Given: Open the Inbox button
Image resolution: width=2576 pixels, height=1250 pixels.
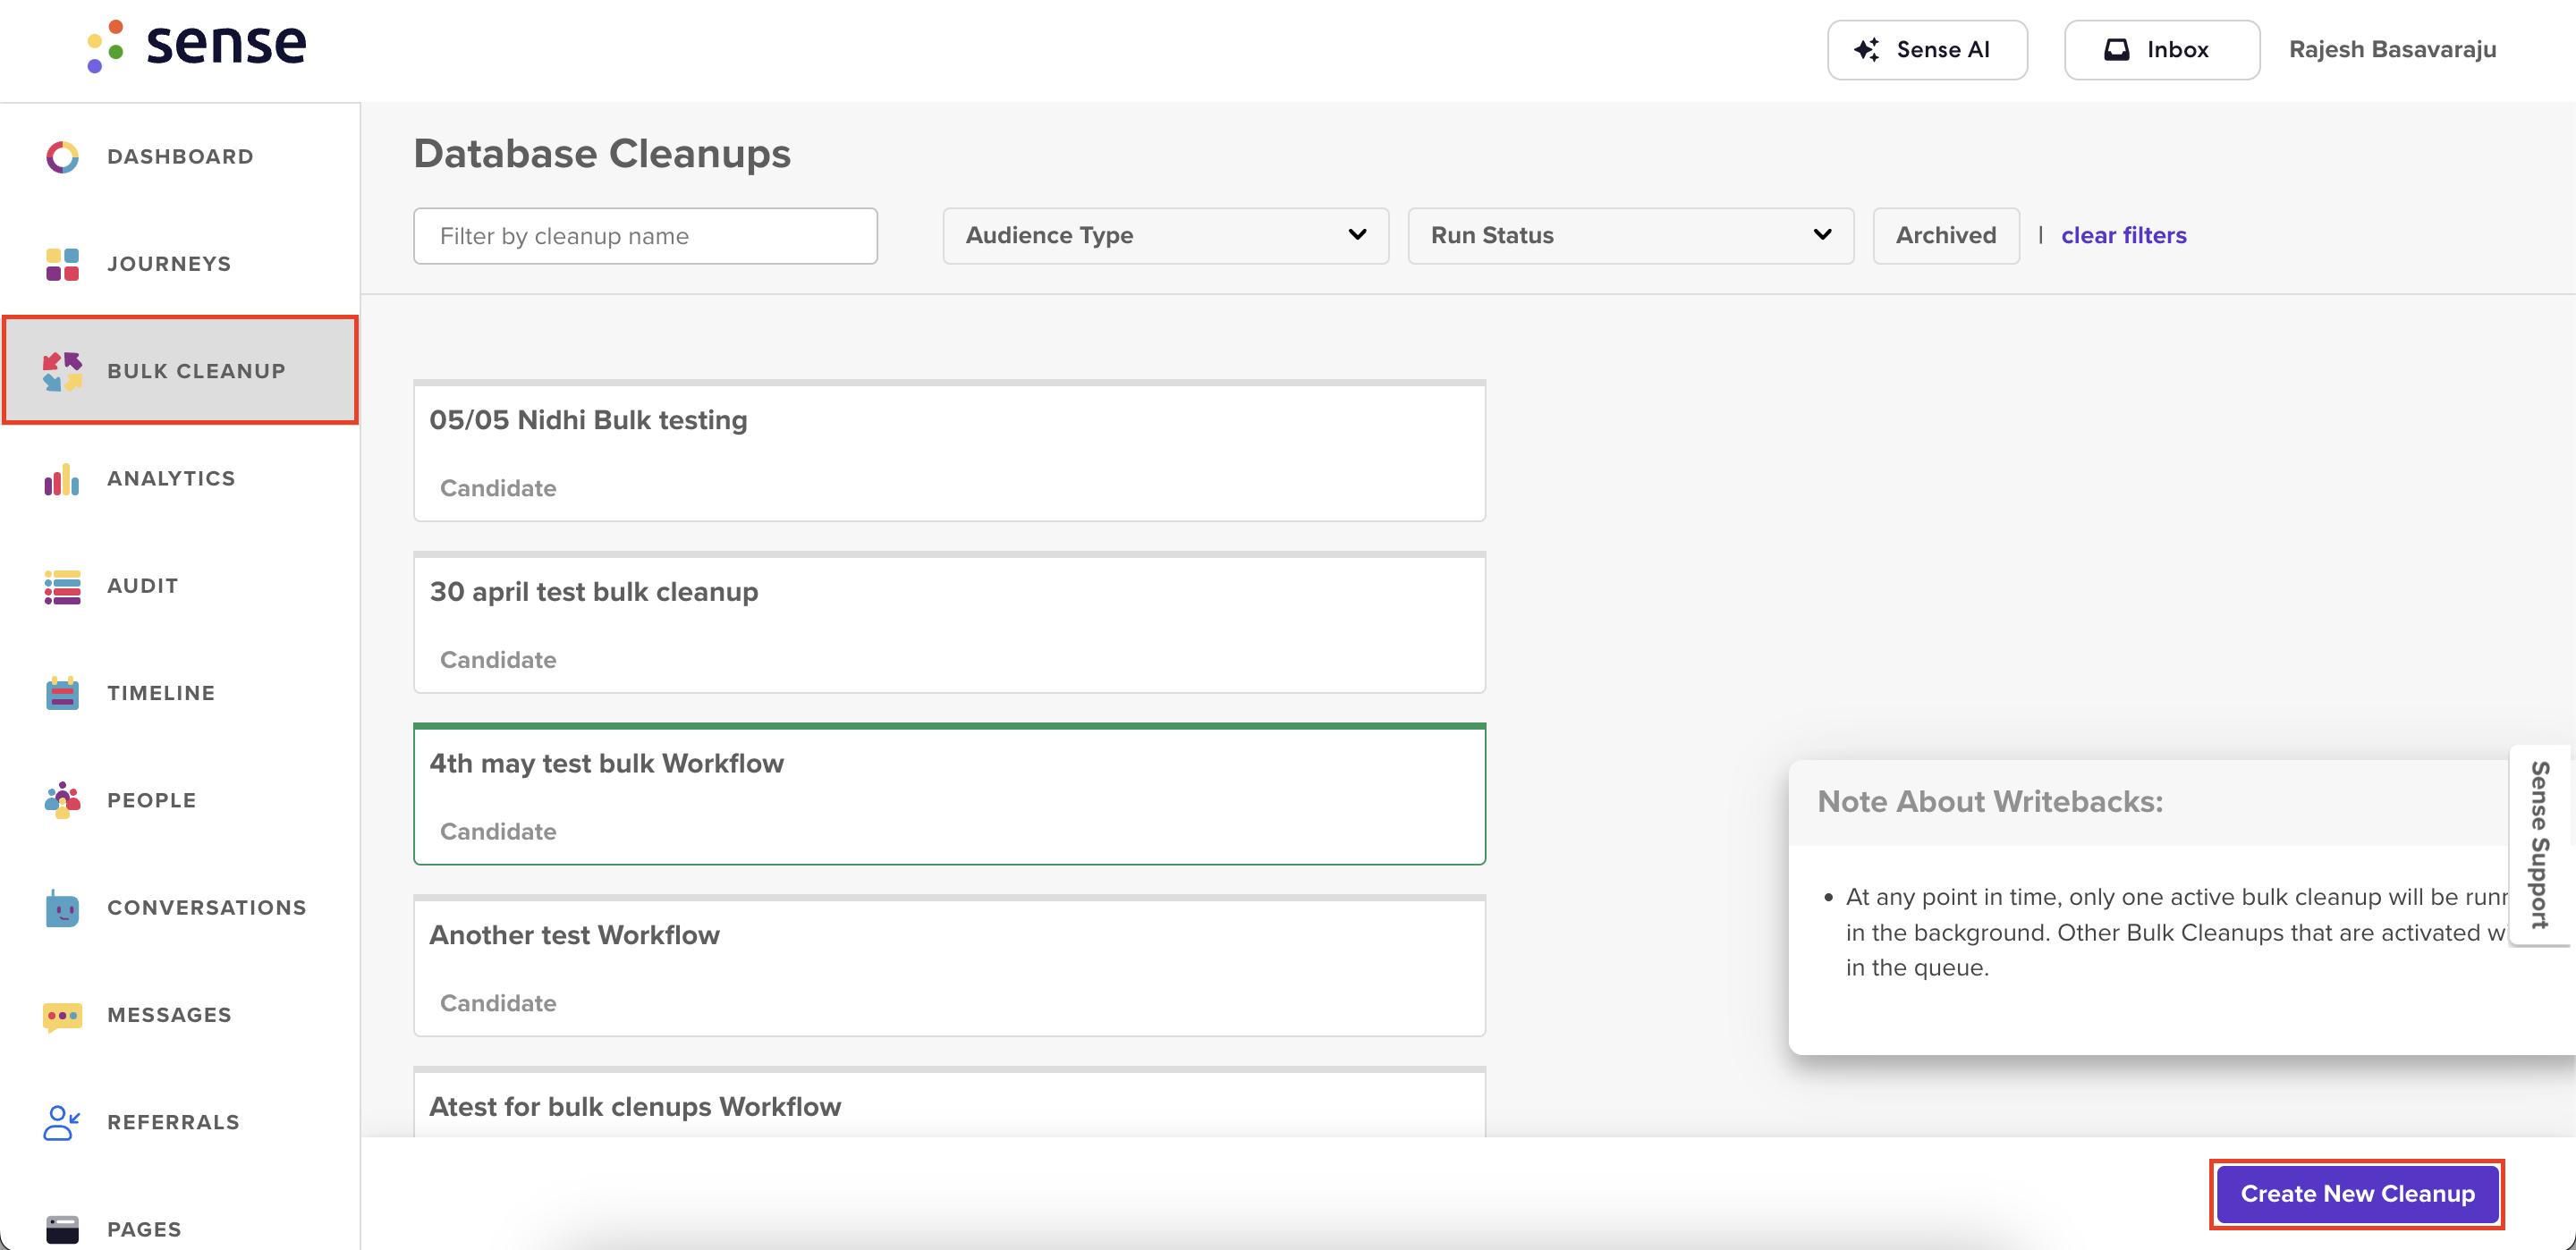Looking at the screenshot, I should pos(2161,50).
